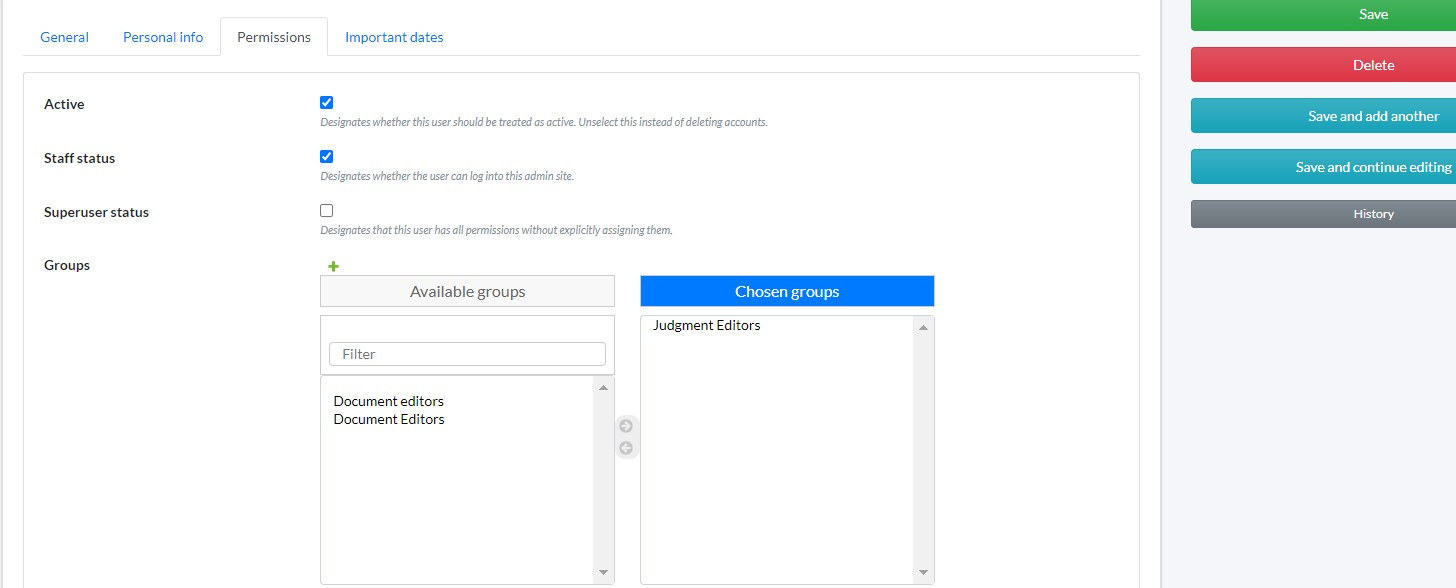Image resolution: width=1456 pixels, height=588 pixels.
Task: Click the scroll-up arrow in Chosen groups list
Action: (923, 327)
